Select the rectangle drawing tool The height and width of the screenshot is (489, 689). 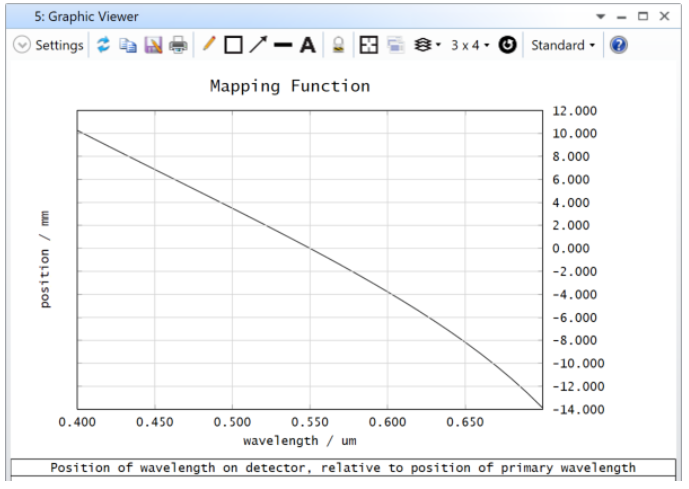233,45
